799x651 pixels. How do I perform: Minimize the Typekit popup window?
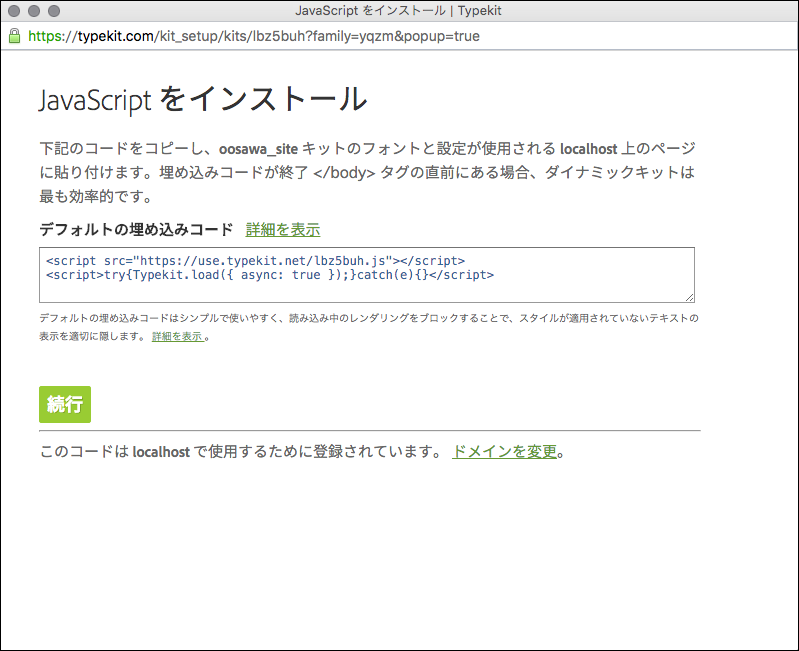click(x=34, y=11)
